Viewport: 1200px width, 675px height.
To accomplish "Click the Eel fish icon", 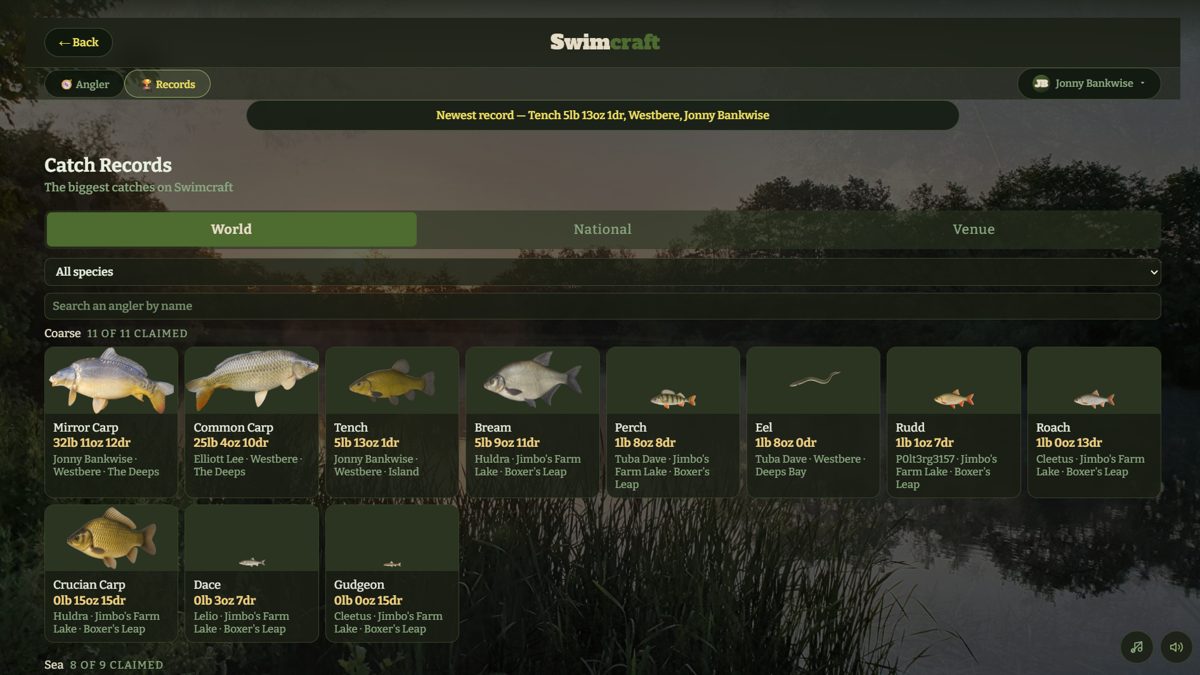I will [x=814, y=380].
